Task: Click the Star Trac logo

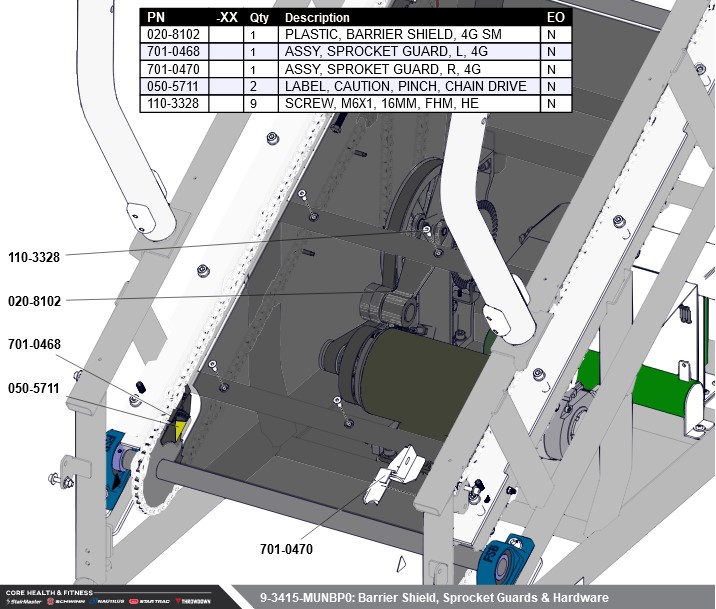Action: 148,602
